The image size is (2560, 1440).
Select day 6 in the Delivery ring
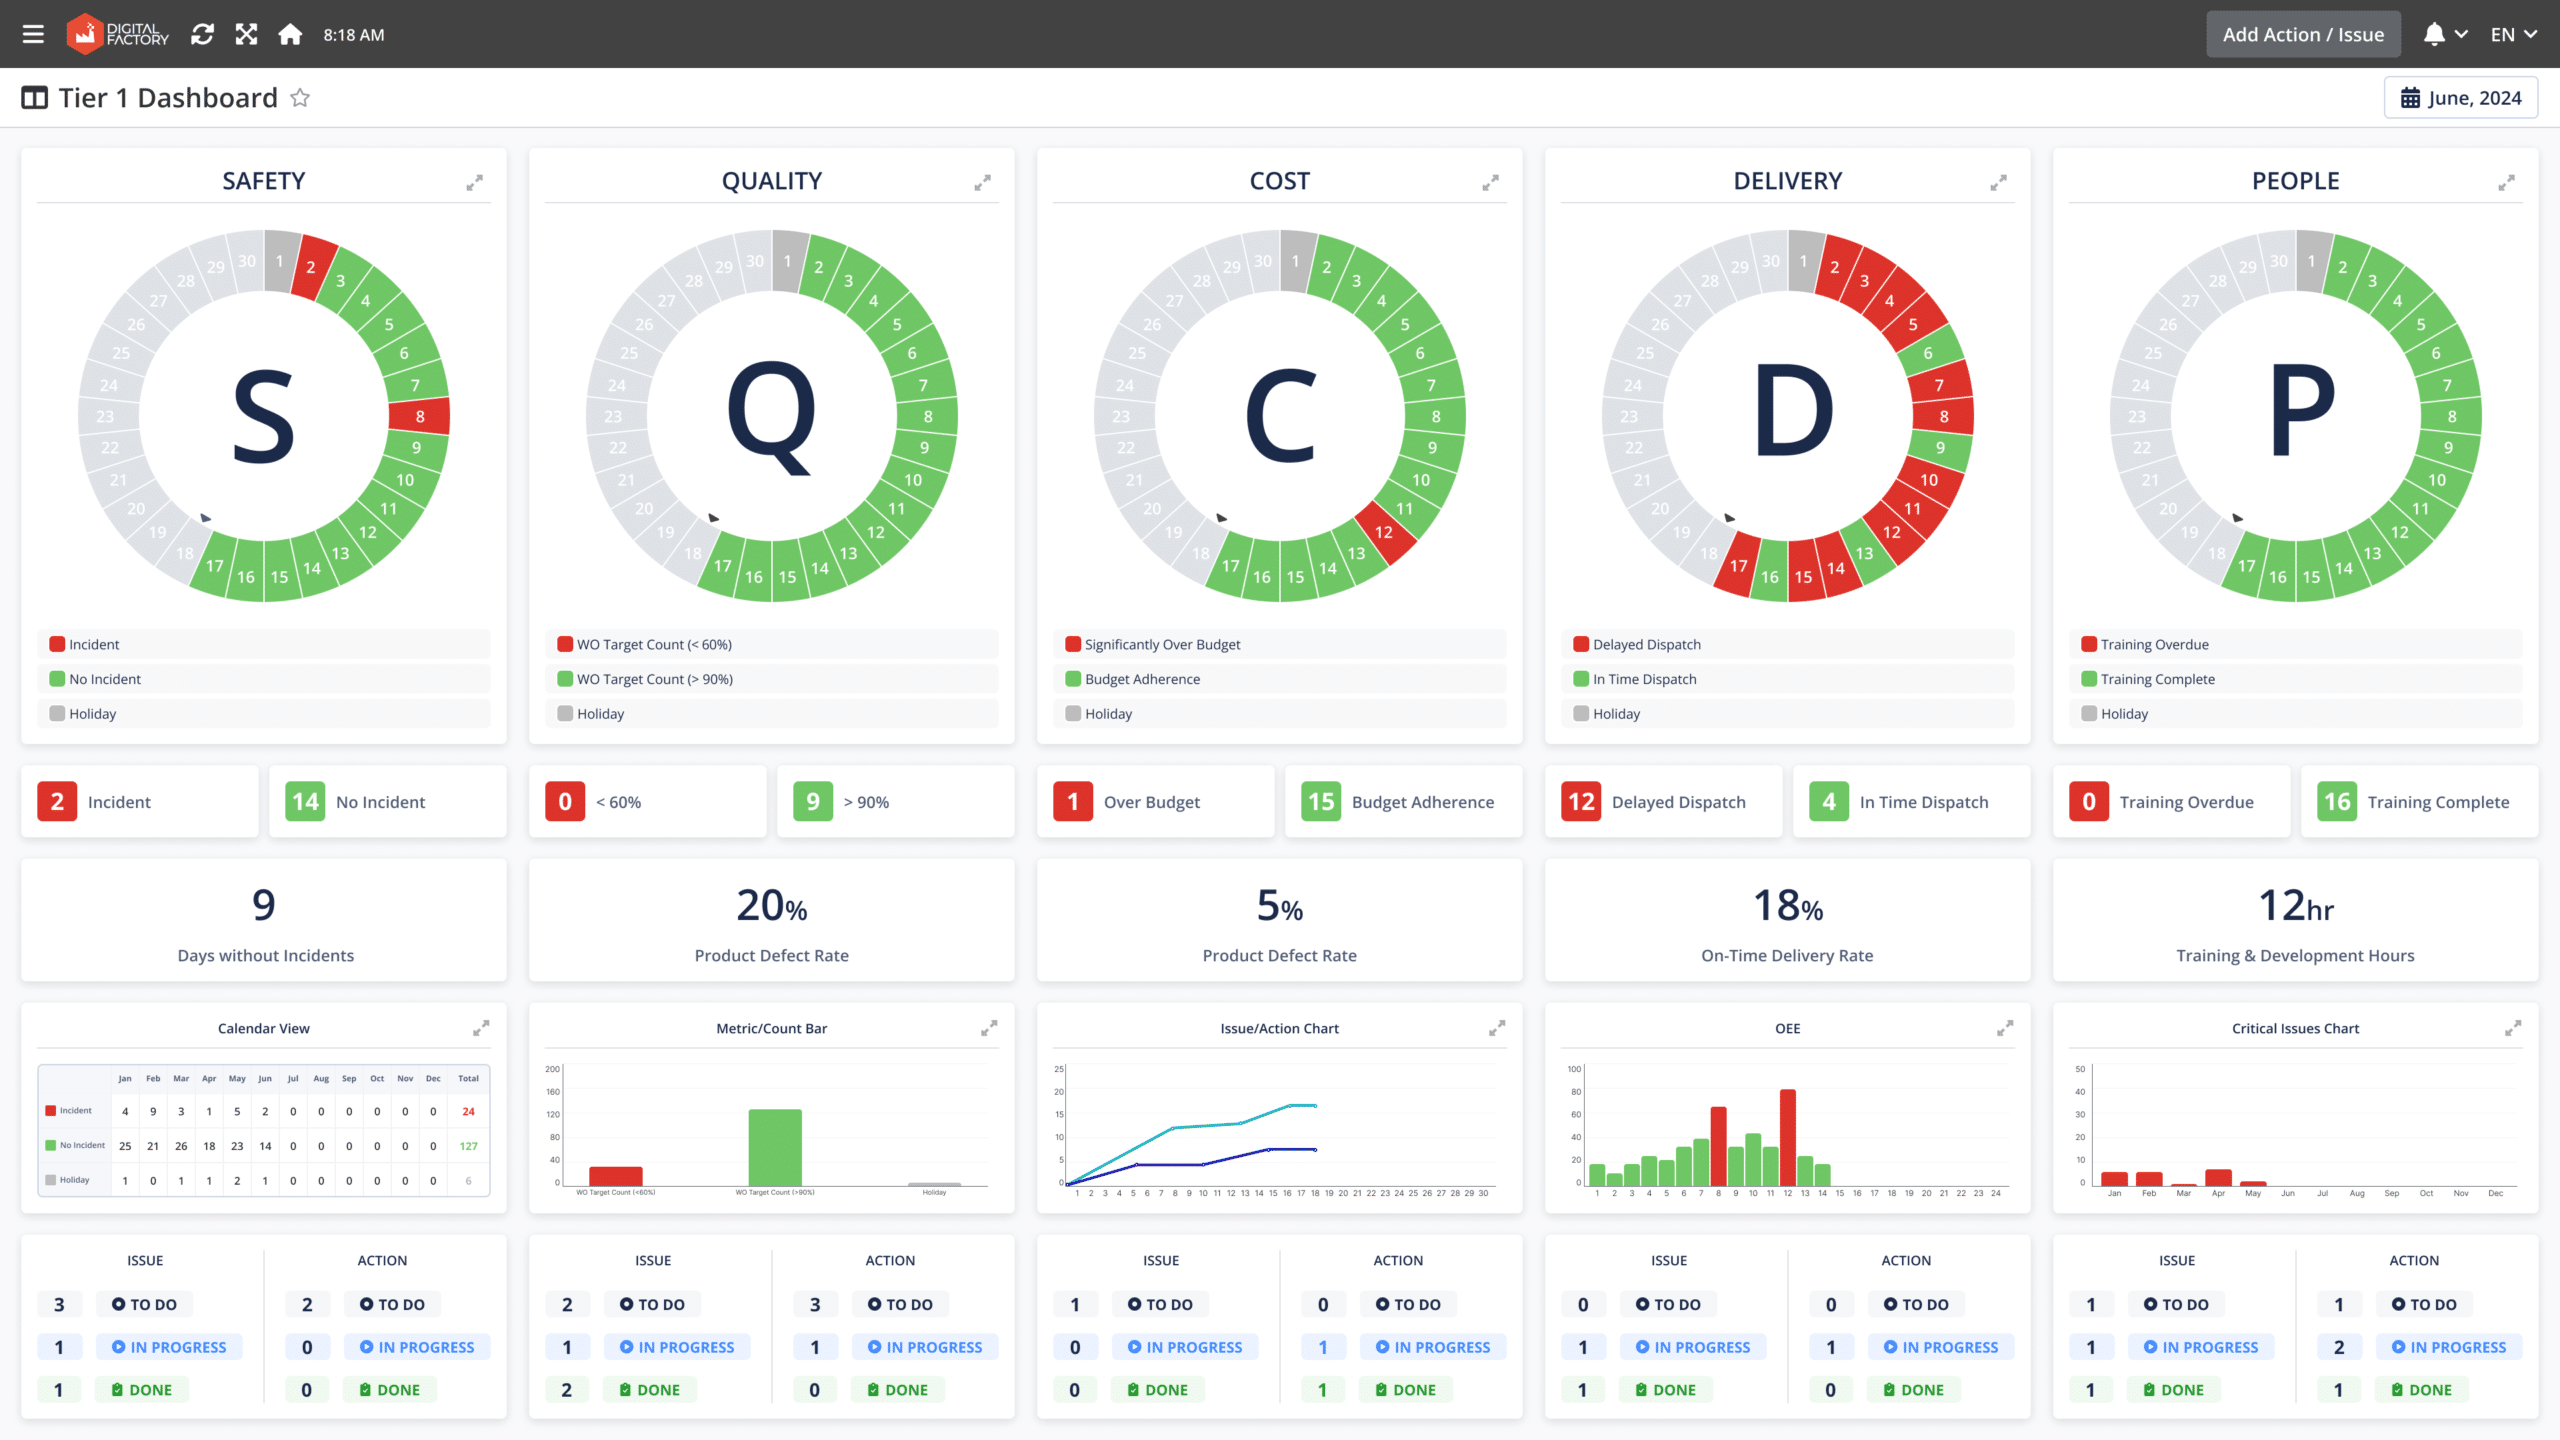pos(1928,353)
